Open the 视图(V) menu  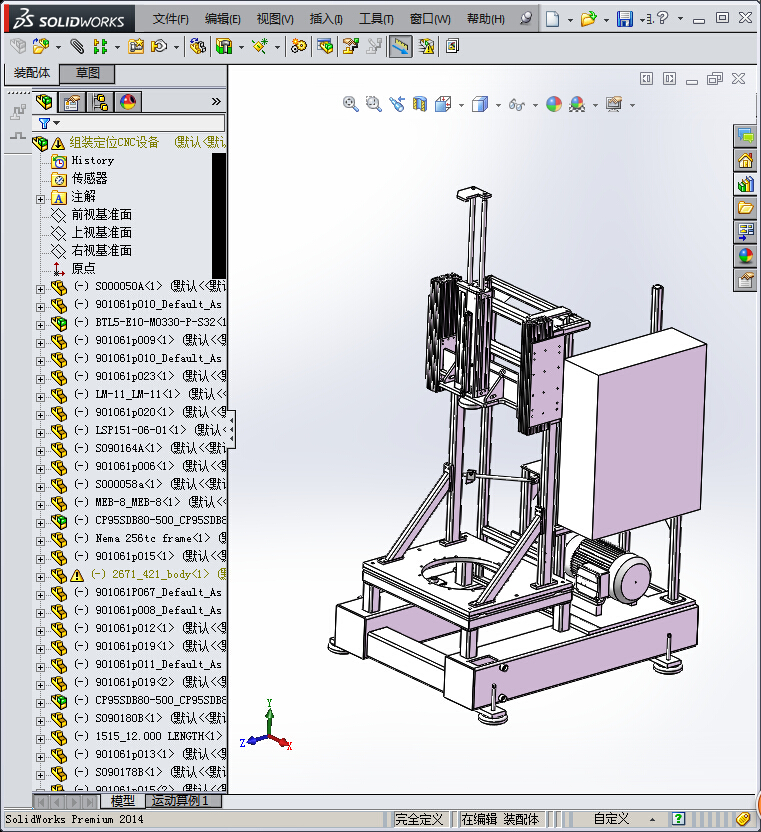275,19
